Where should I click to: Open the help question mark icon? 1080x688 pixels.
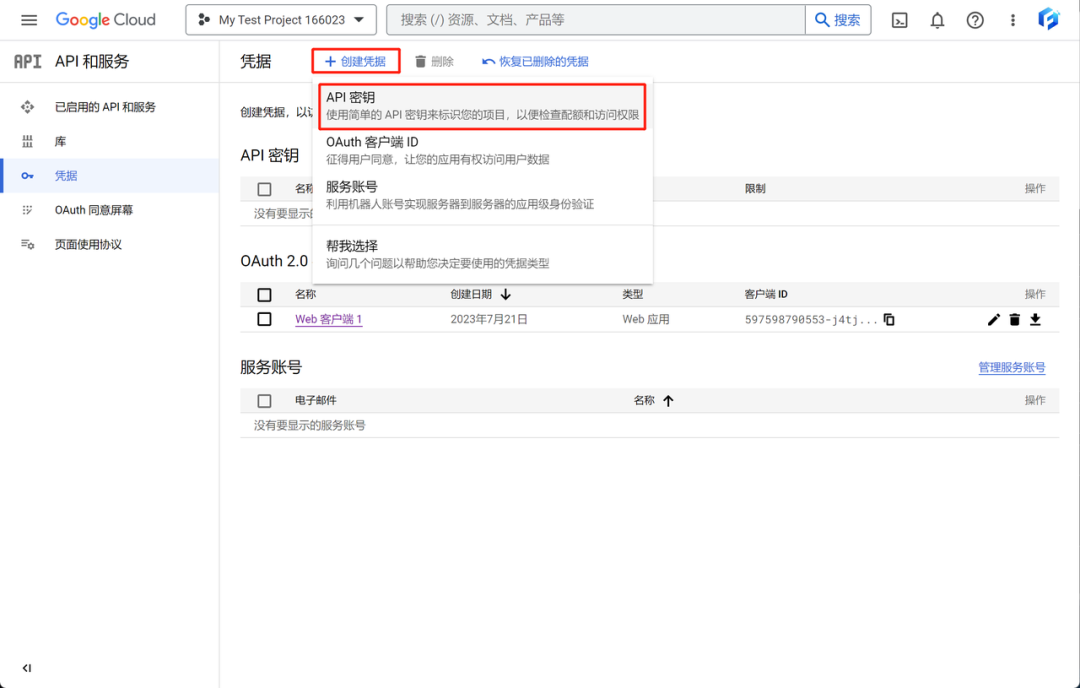point(975,20)
